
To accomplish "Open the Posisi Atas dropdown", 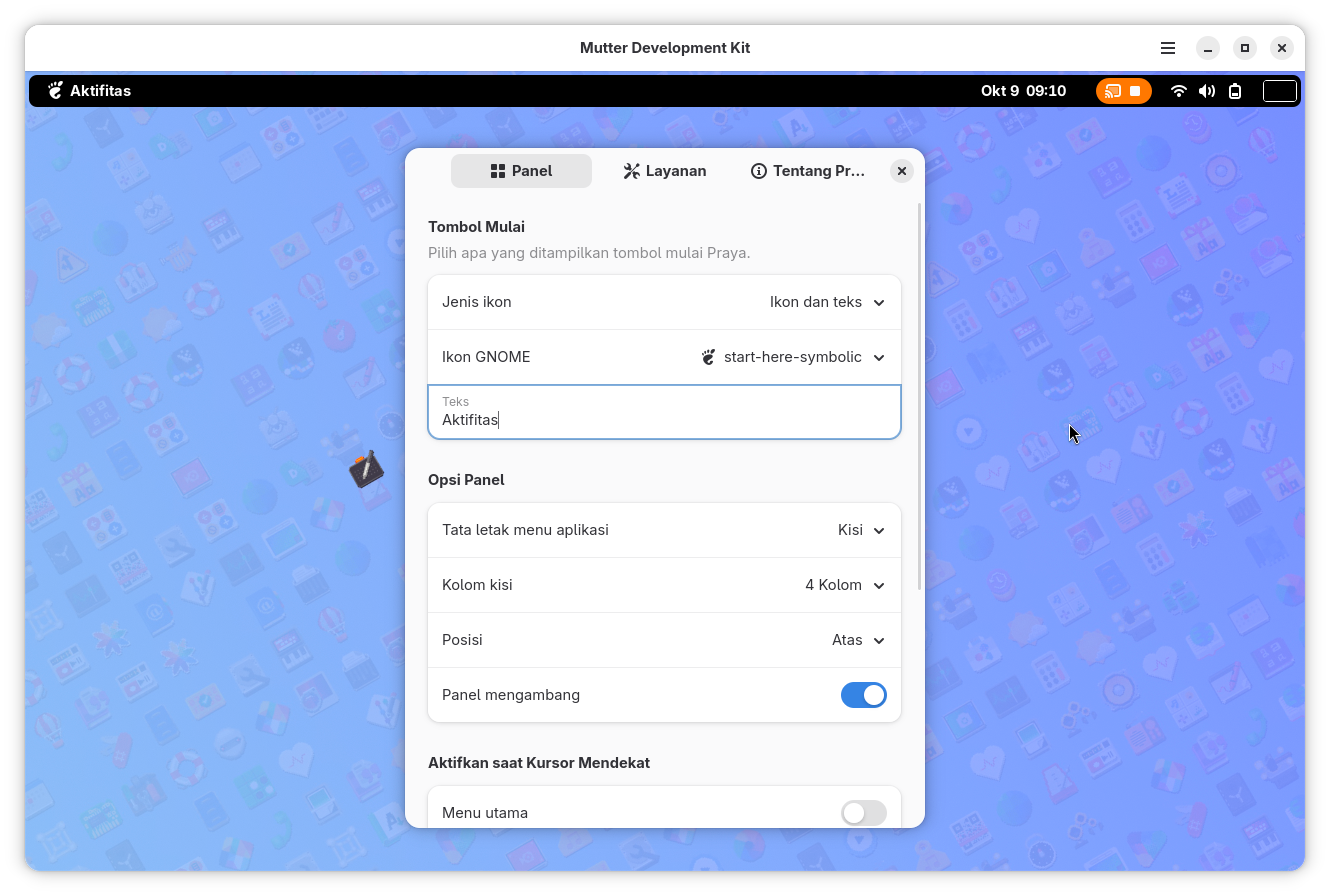I will point(664,640).
